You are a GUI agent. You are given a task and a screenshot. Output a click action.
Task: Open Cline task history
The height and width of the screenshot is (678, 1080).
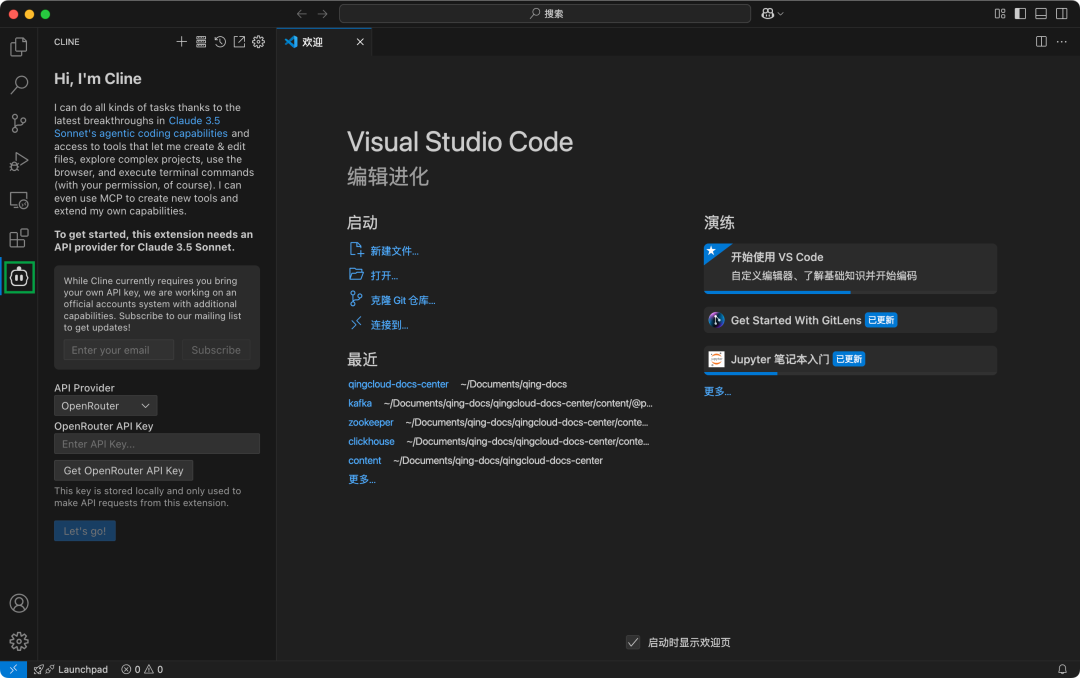(220, 42)
